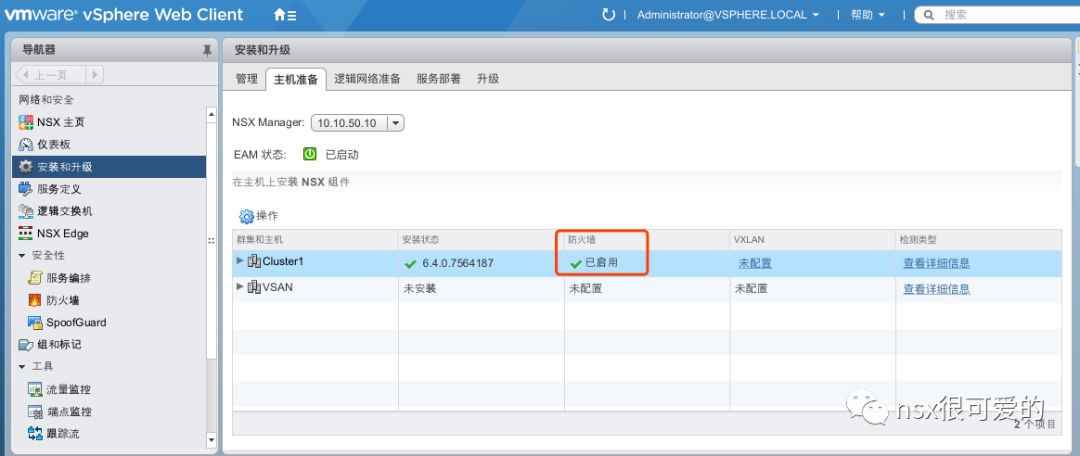The image size is (1080, 456).
Task: Click the 服务编排 icon
Action: pos(35,278)
